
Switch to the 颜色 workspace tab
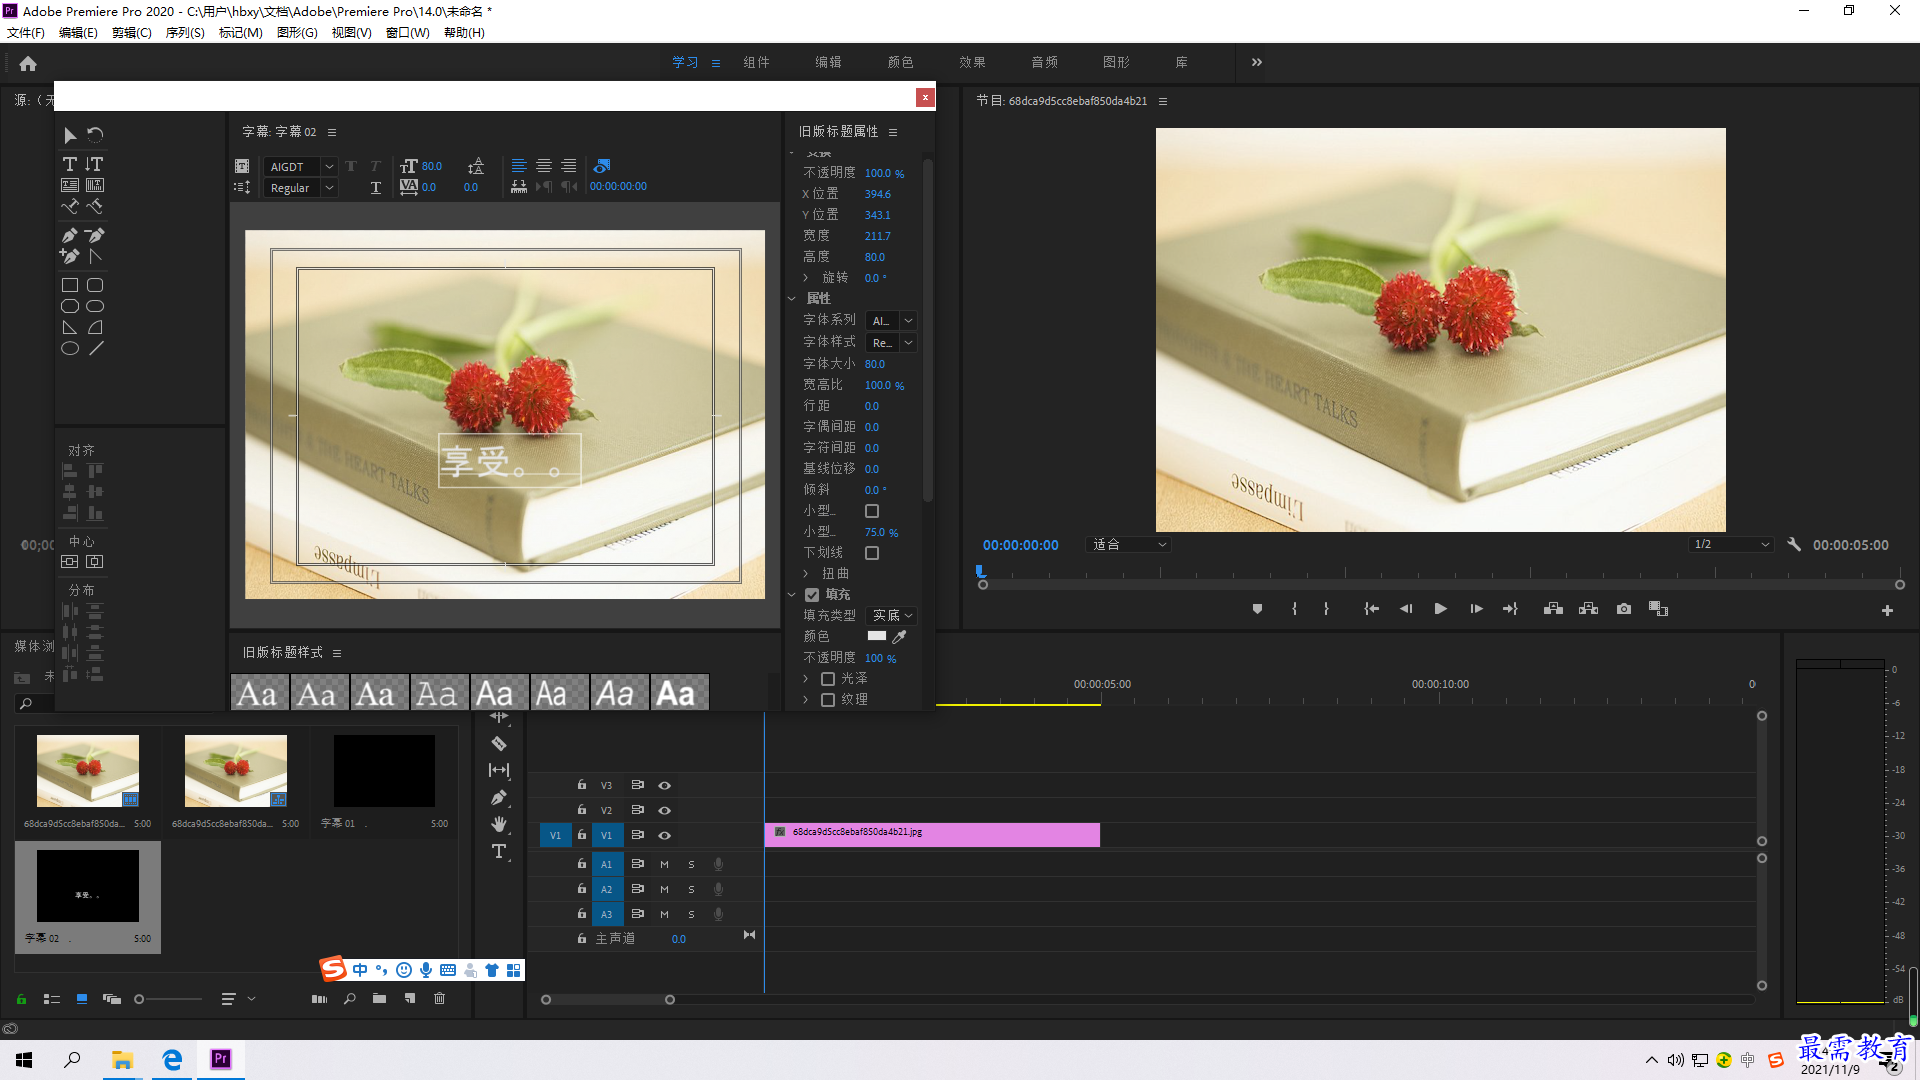pos(900,63)
